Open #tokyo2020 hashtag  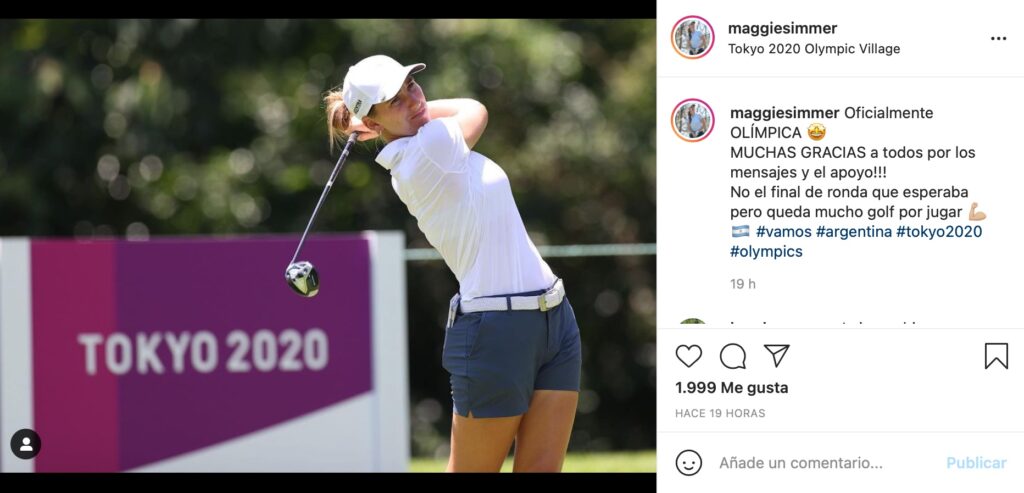(x=938, y=232)
